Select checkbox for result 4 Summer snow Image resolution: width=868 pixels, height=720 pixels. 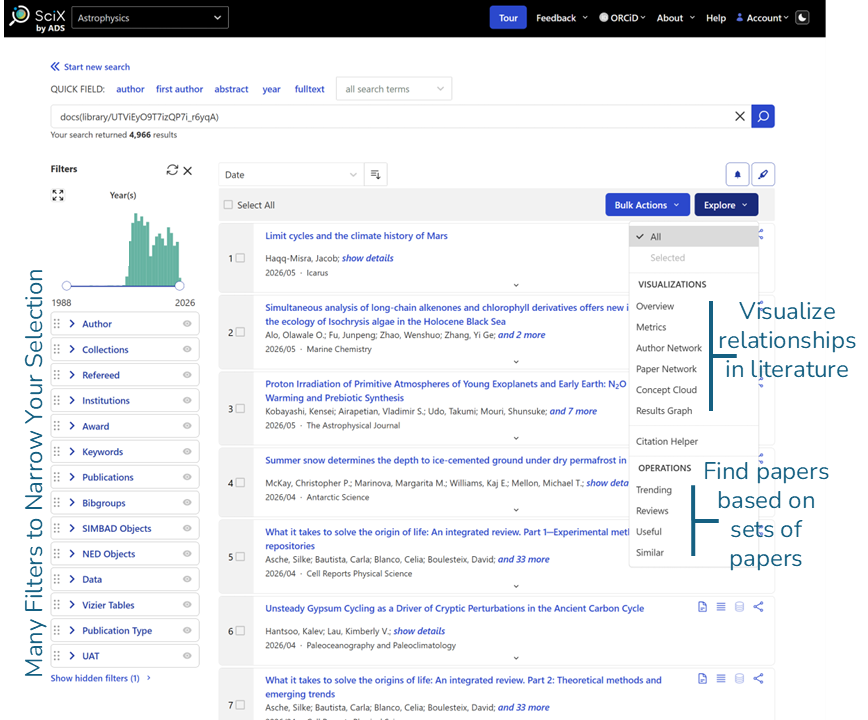pyautogui.click(x=240, y=483)
